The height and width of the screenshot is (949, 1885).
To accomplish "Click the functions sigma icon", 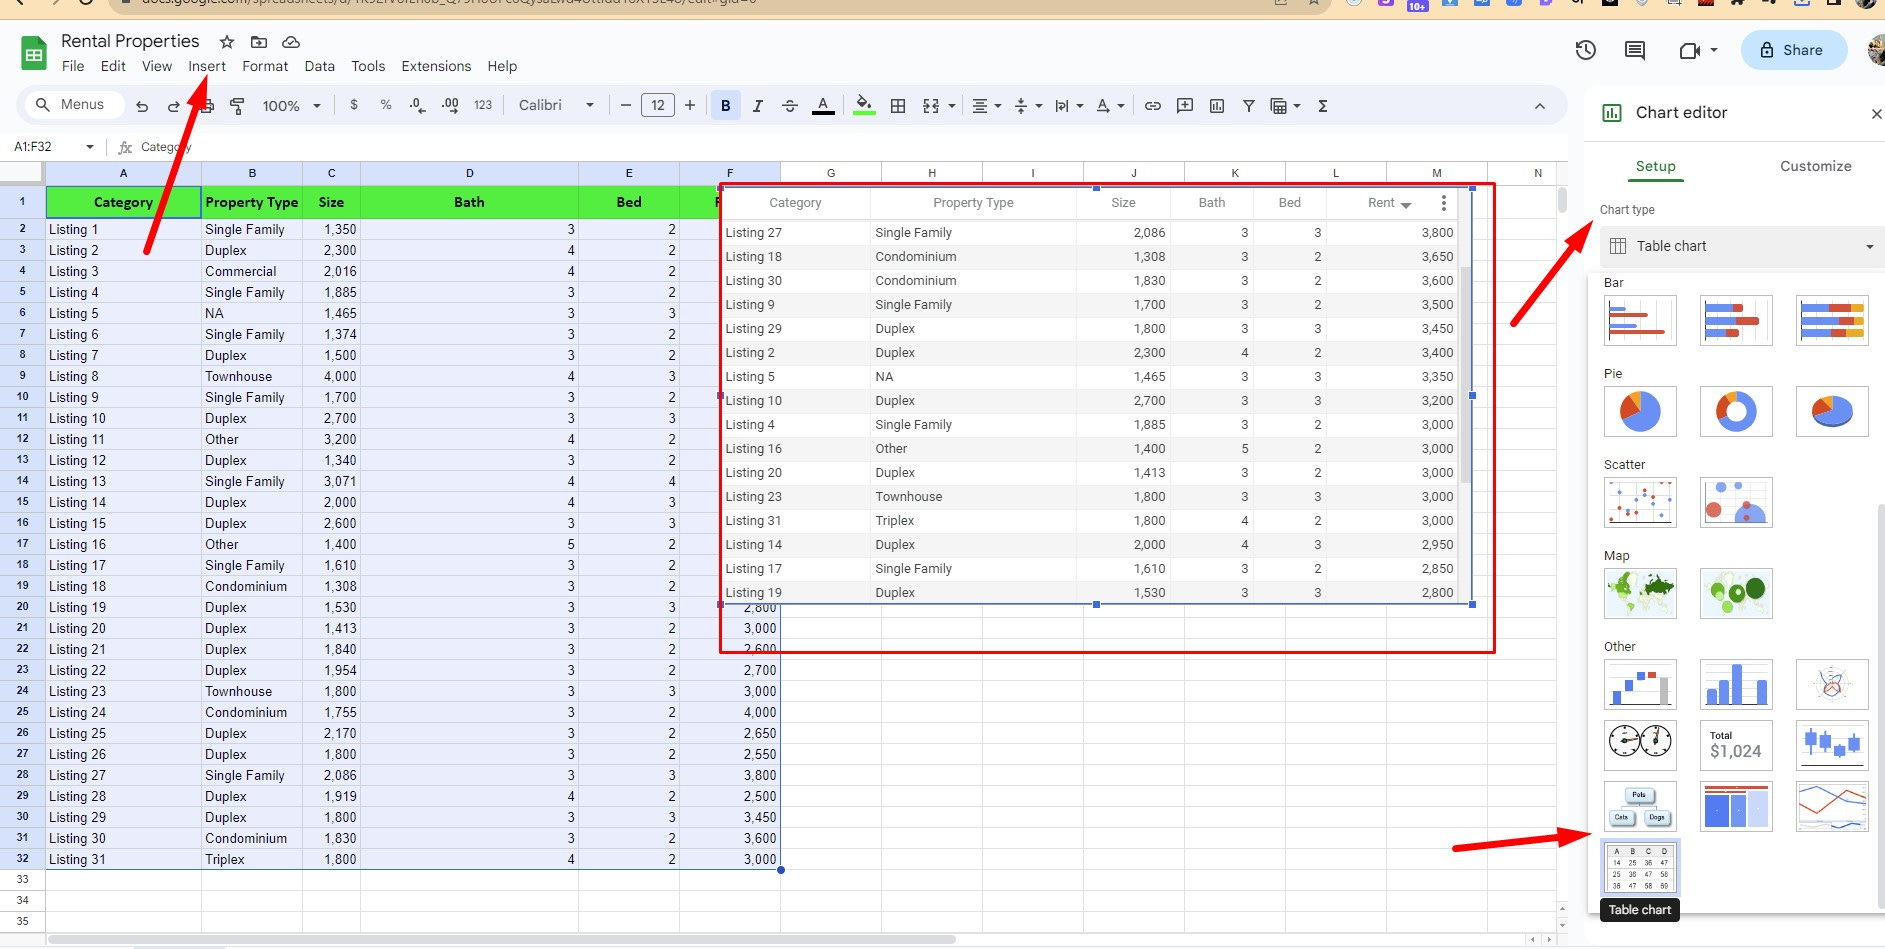I will coord(1323,105).
